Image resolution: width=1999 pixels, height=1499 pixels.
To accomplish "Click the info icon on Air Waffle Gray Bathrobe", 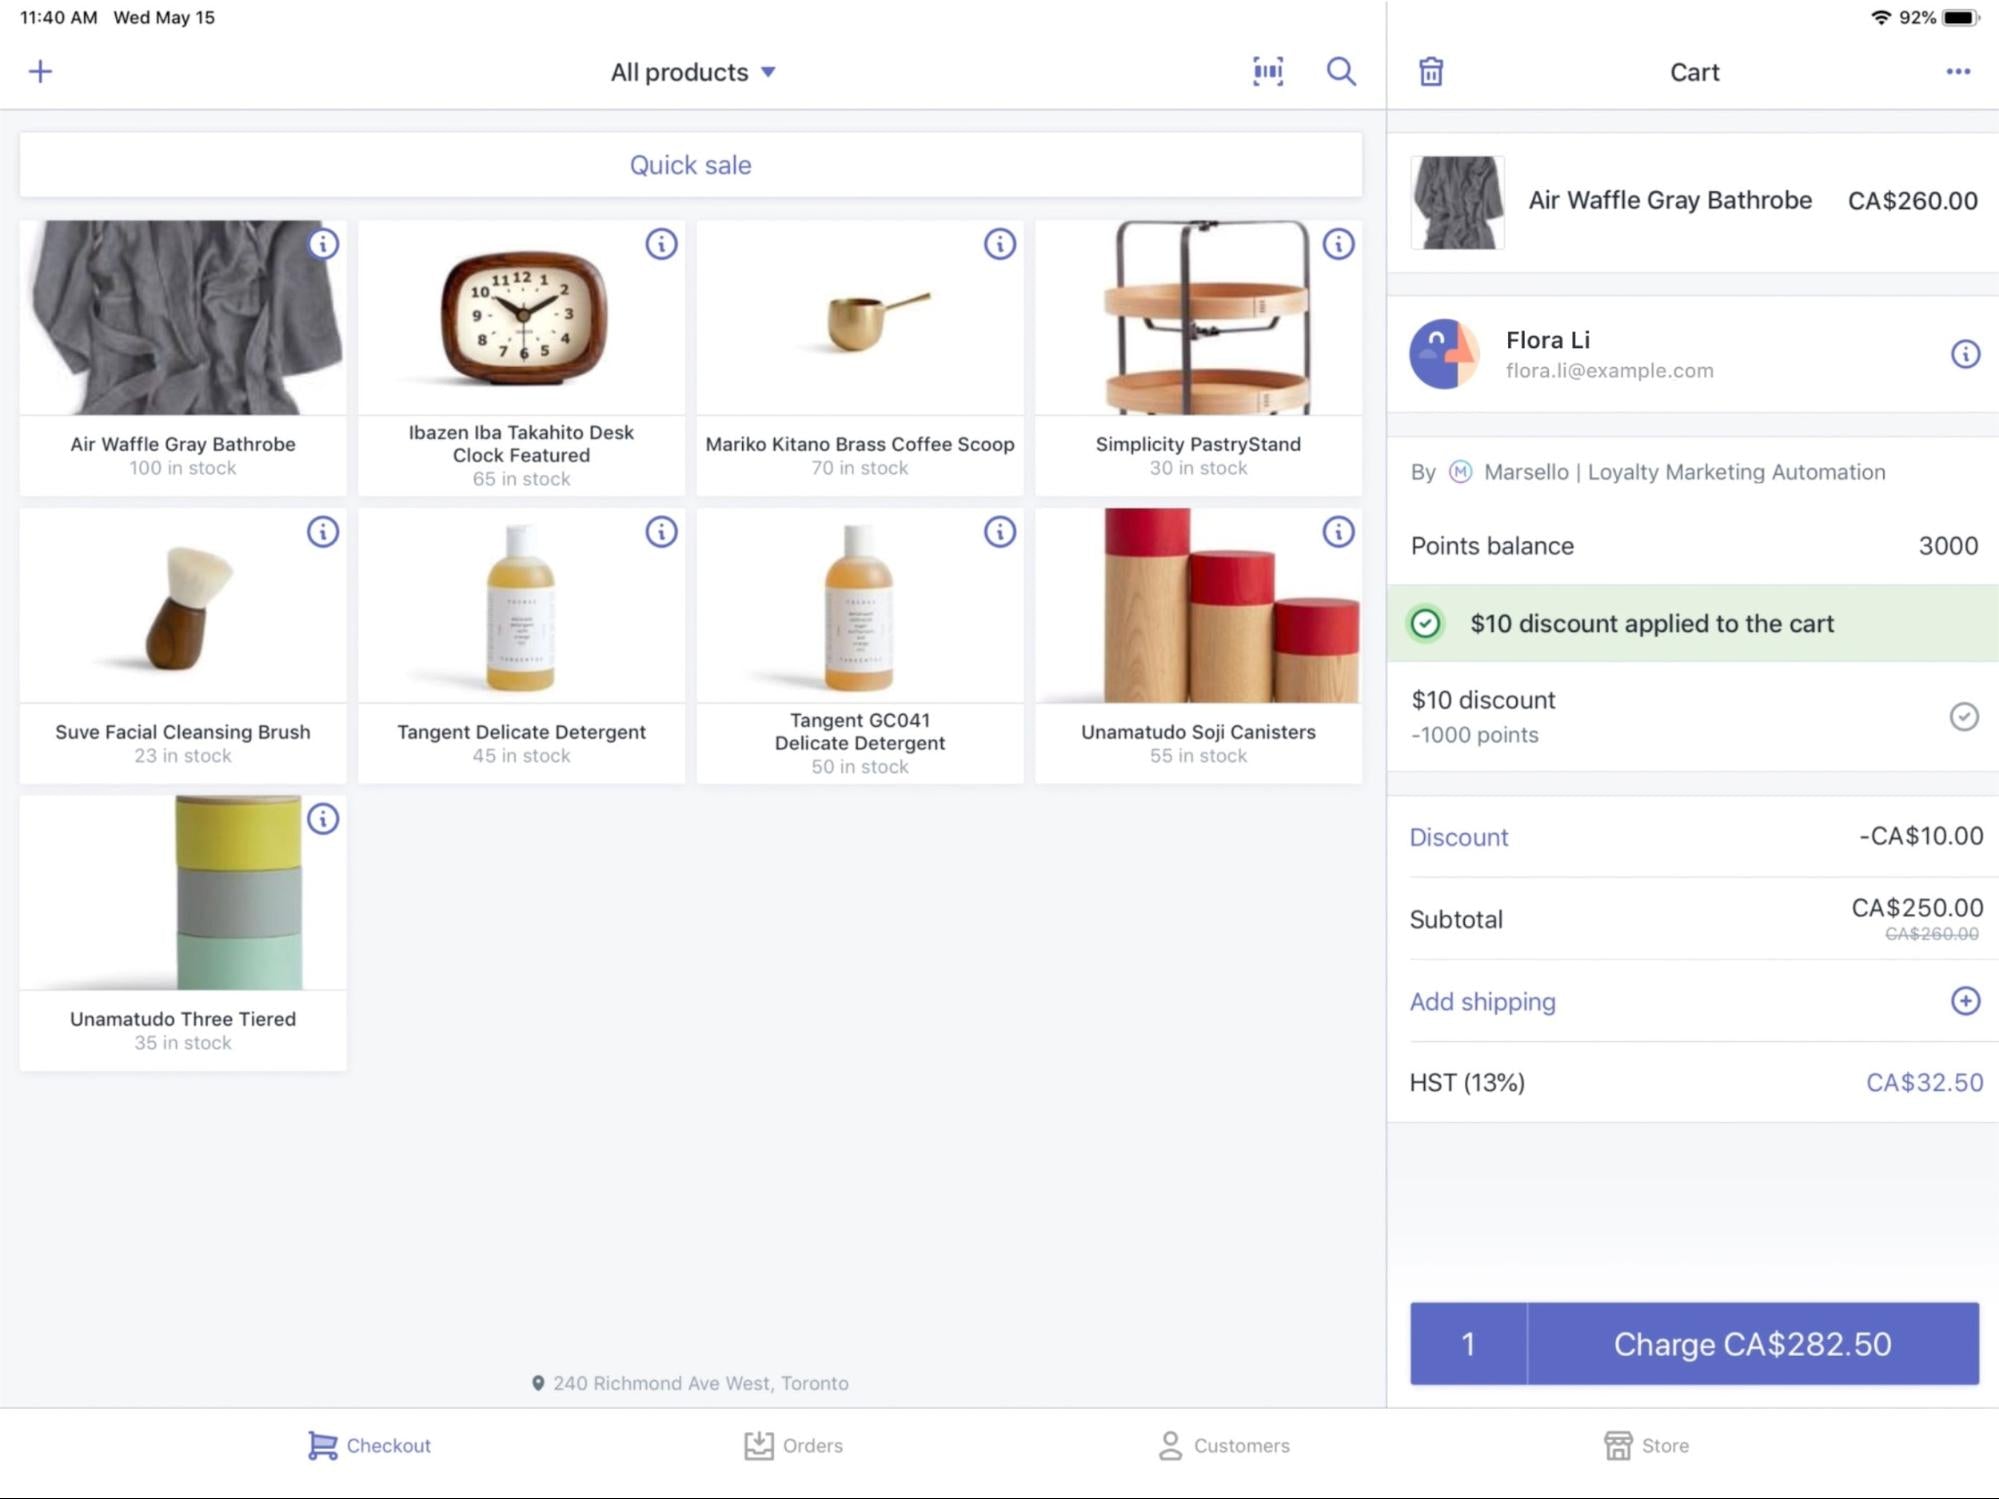I will pyautogui.click(x=323, y=244).
